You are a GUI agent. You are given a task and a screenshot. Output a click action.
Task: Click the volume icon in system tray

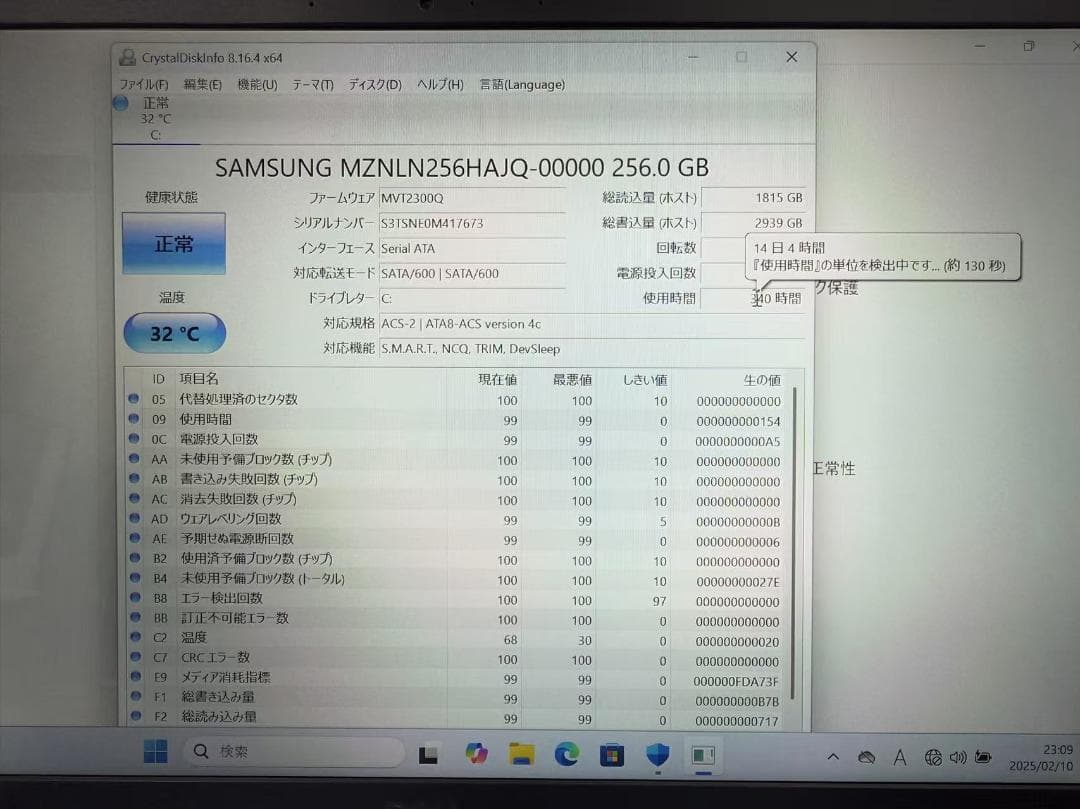(957, 758)
